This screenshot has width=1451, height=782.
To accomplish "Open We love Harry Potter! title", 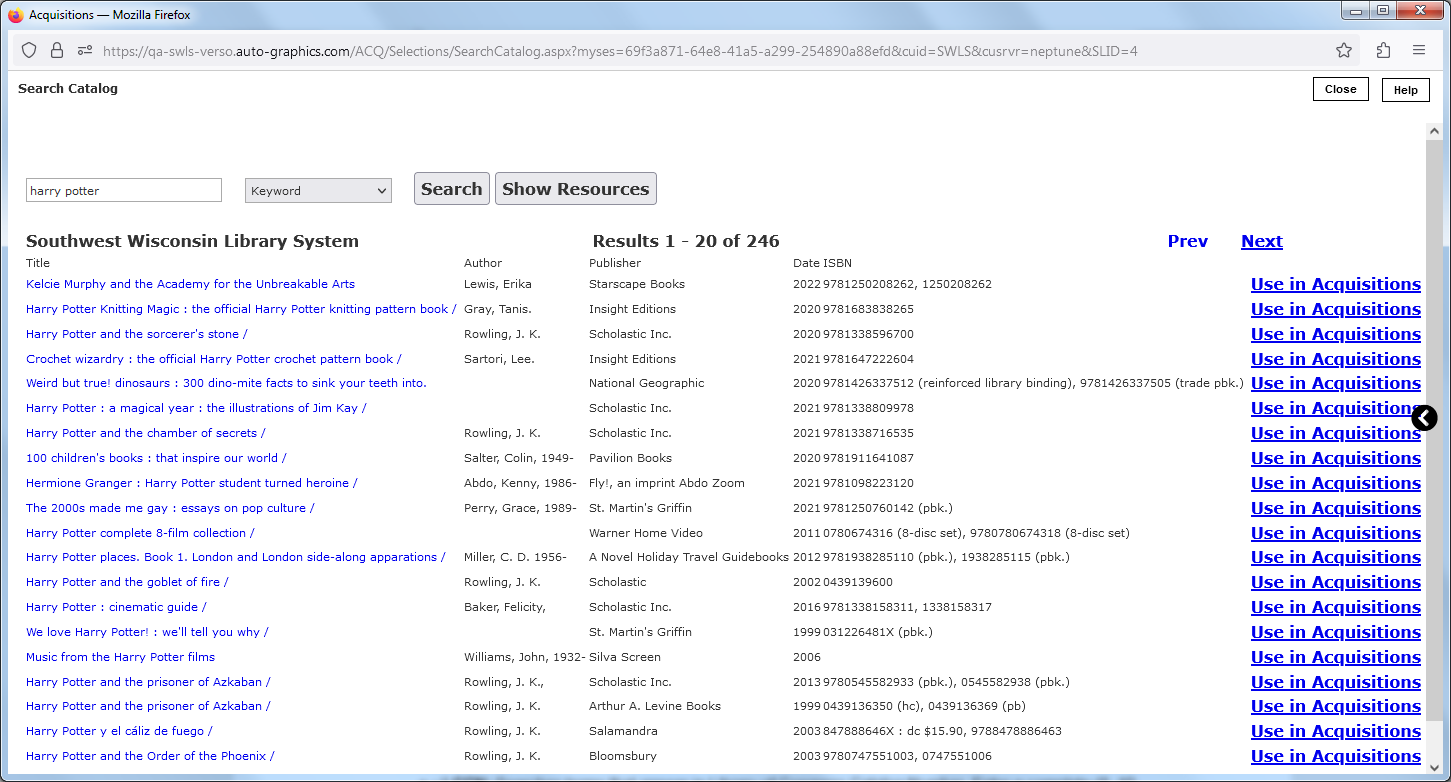I will 147,632.
